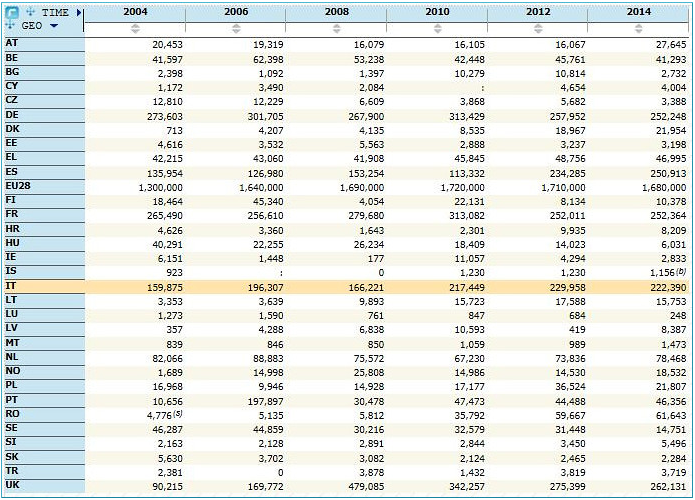Expand the TIME dimension arrow
695x500 pixels.
coord(79,12)
